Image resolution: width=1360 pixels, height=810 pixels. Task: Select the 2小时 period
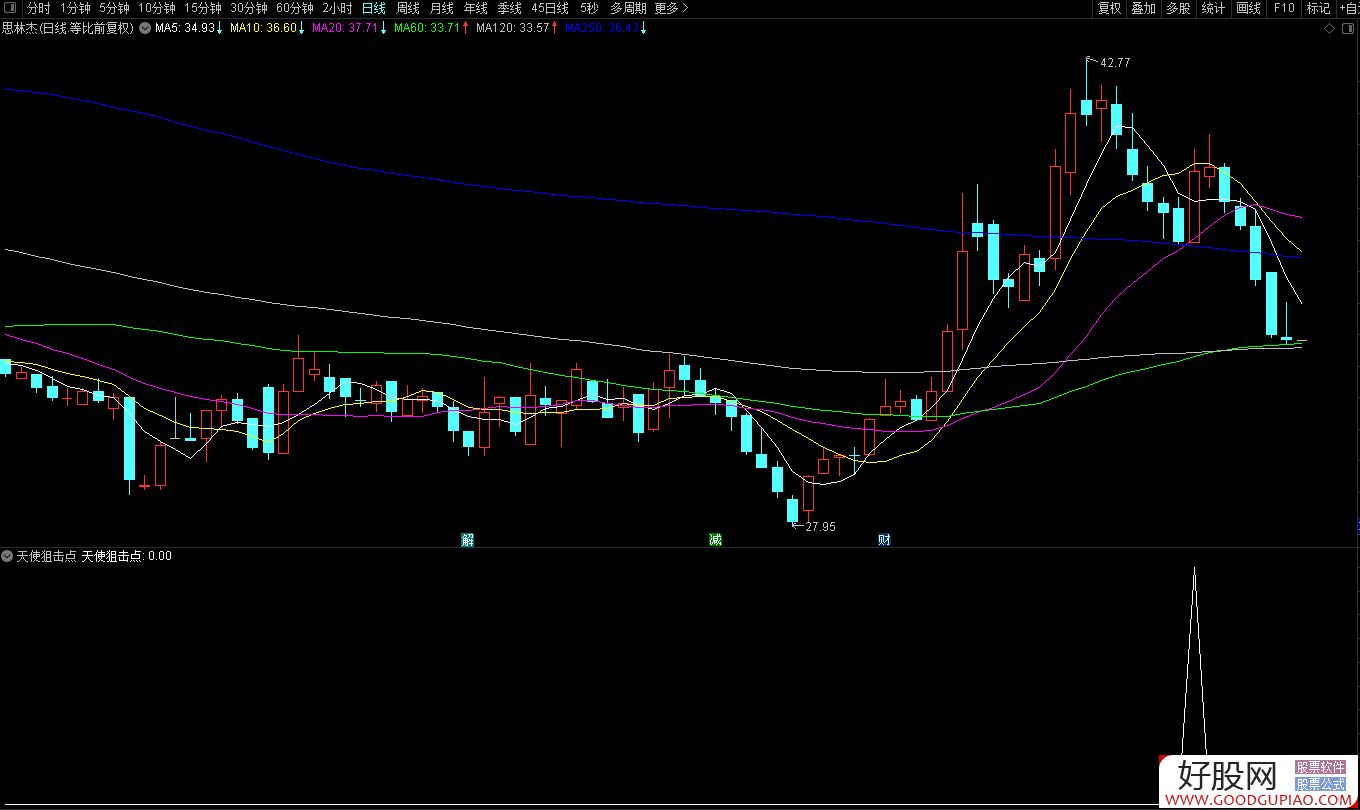(337, 8)
